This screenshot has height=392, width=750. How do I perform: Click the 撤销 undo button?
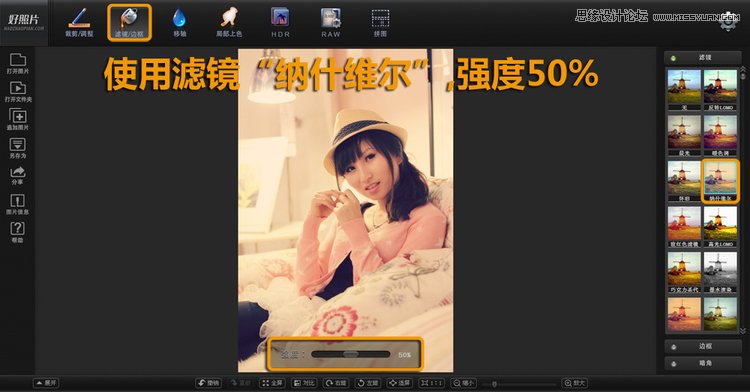[x=209, y=383]
